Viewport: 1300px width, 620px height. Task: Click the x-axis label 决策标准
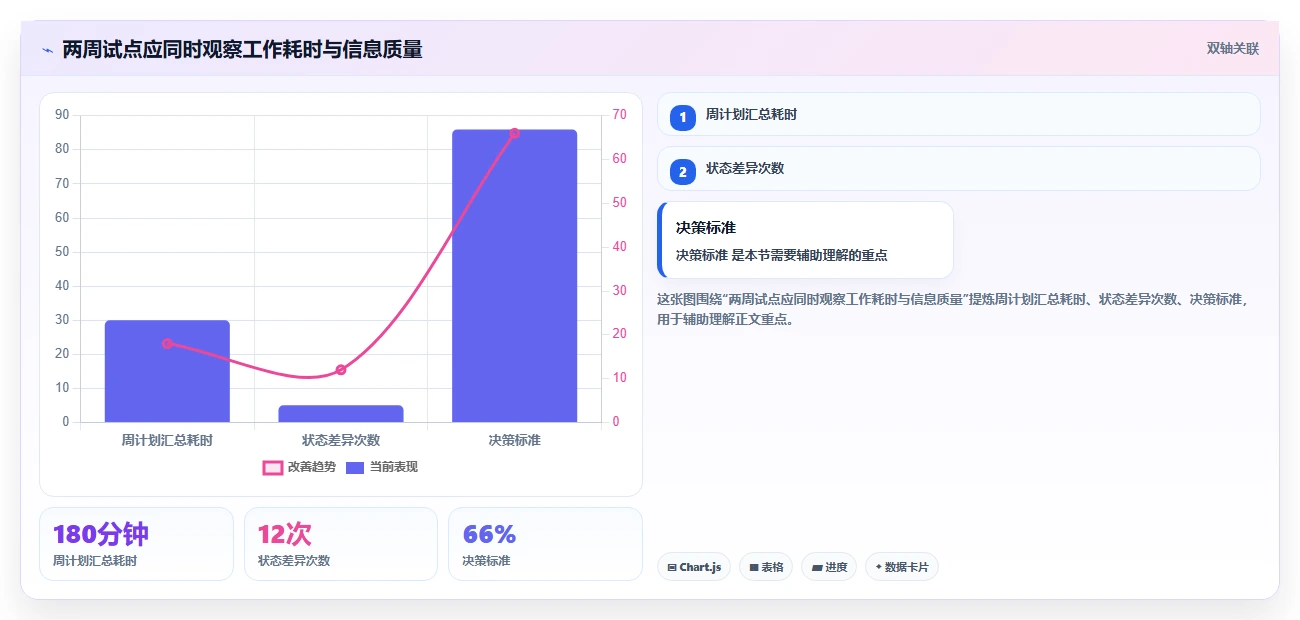(x=514, y=440)
